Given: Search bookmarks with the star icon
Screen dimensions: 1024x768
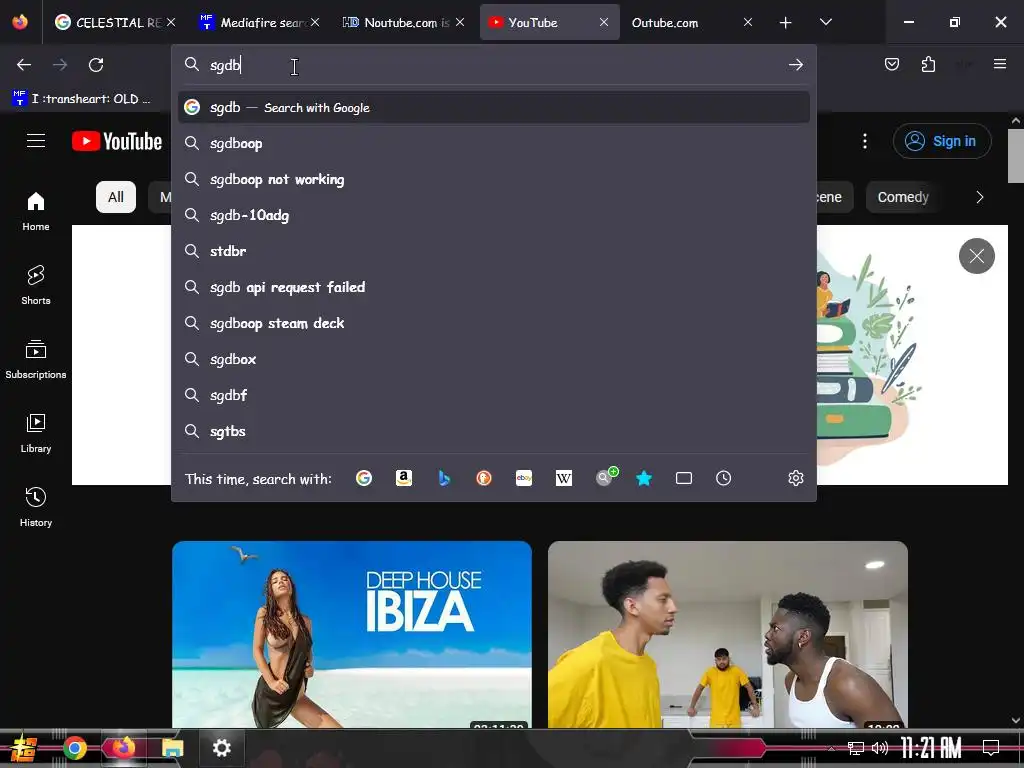Looking at the screenshot, I should pos(644,478).
